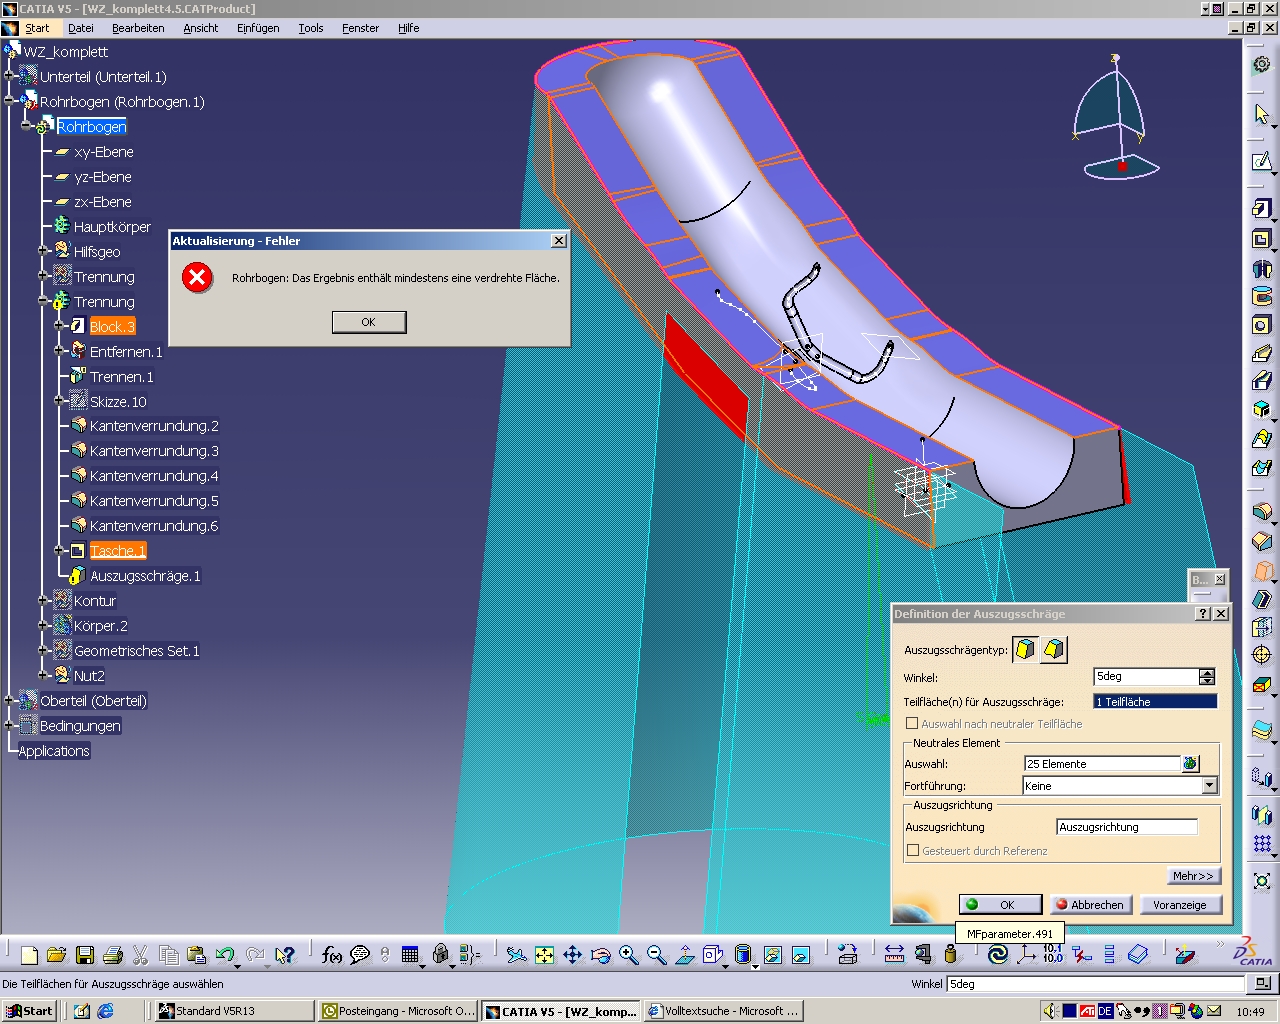Expand the Bedingungen tree node
Screen dimensions: 1280x1024
point(8,725)
